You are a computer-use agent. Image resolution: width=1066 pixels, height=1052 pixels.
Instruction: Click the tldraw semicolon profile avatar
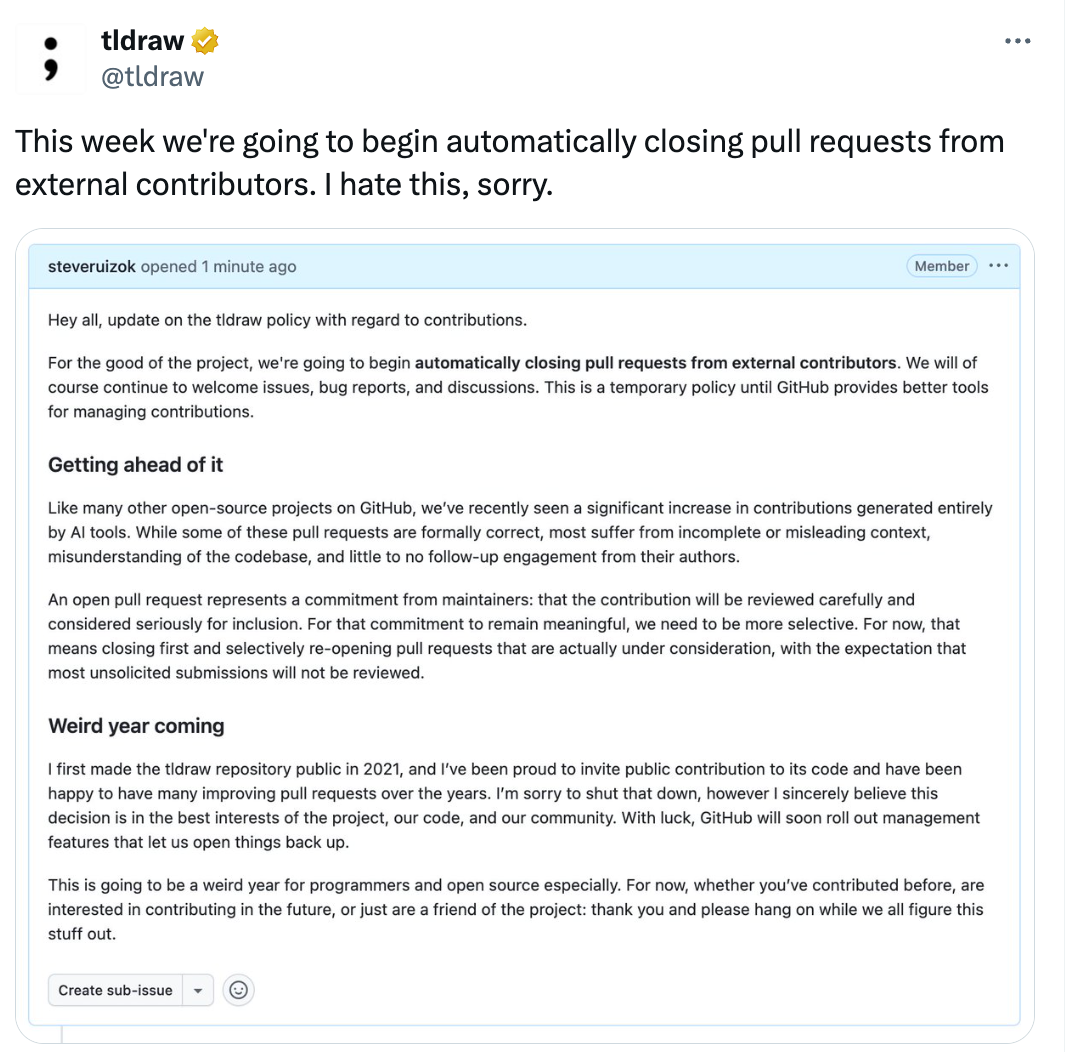coord(51,59)
